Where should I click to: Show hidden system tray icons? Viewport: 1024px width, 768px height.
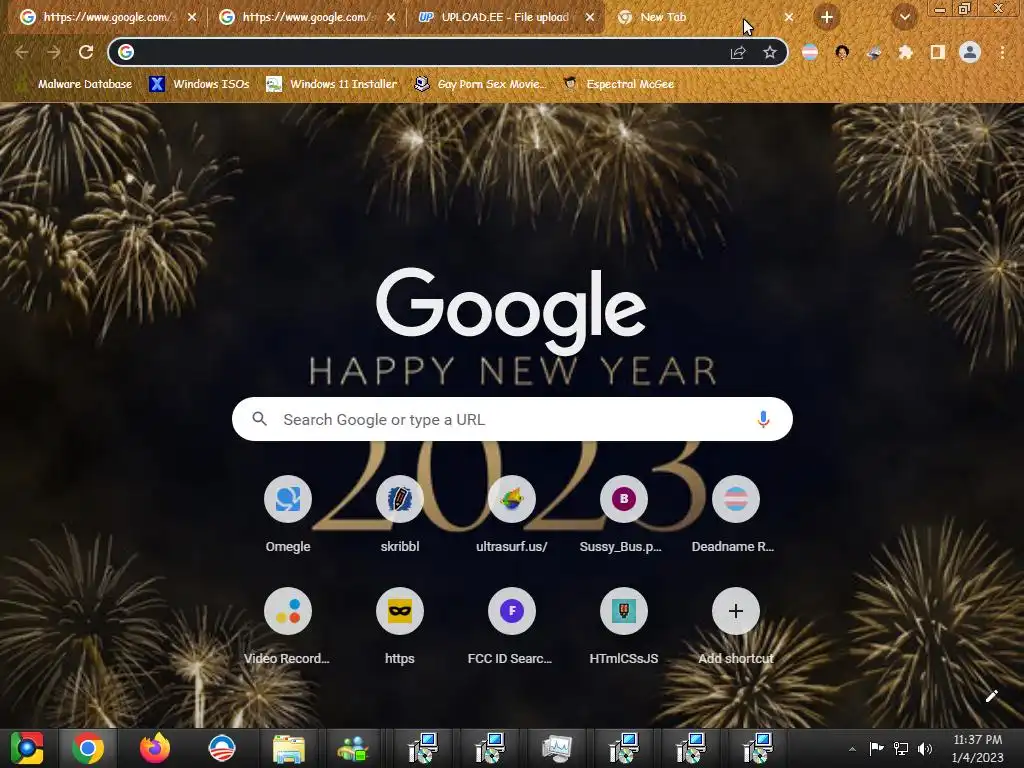(x=852, y=749)
